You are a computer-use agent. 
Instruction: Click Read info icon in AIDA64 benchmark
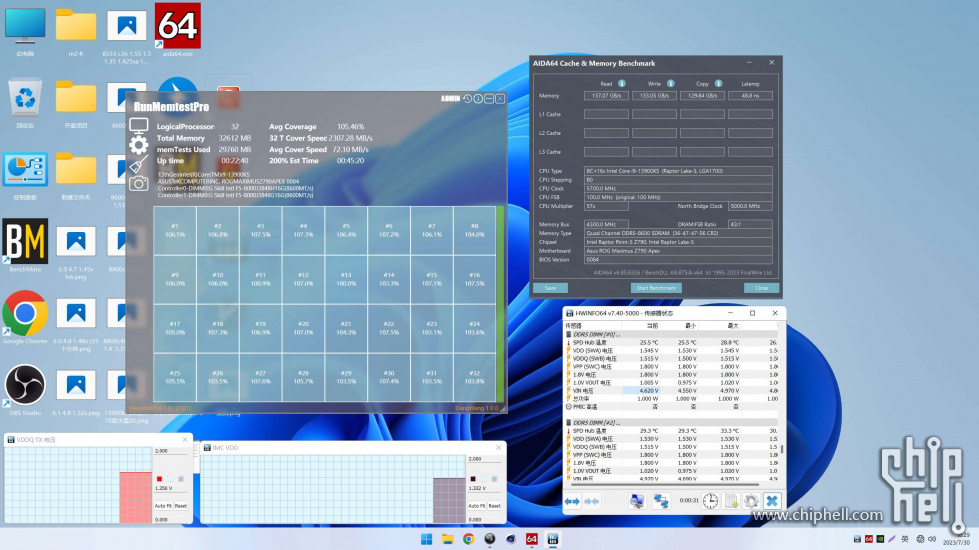click(622, 84)
